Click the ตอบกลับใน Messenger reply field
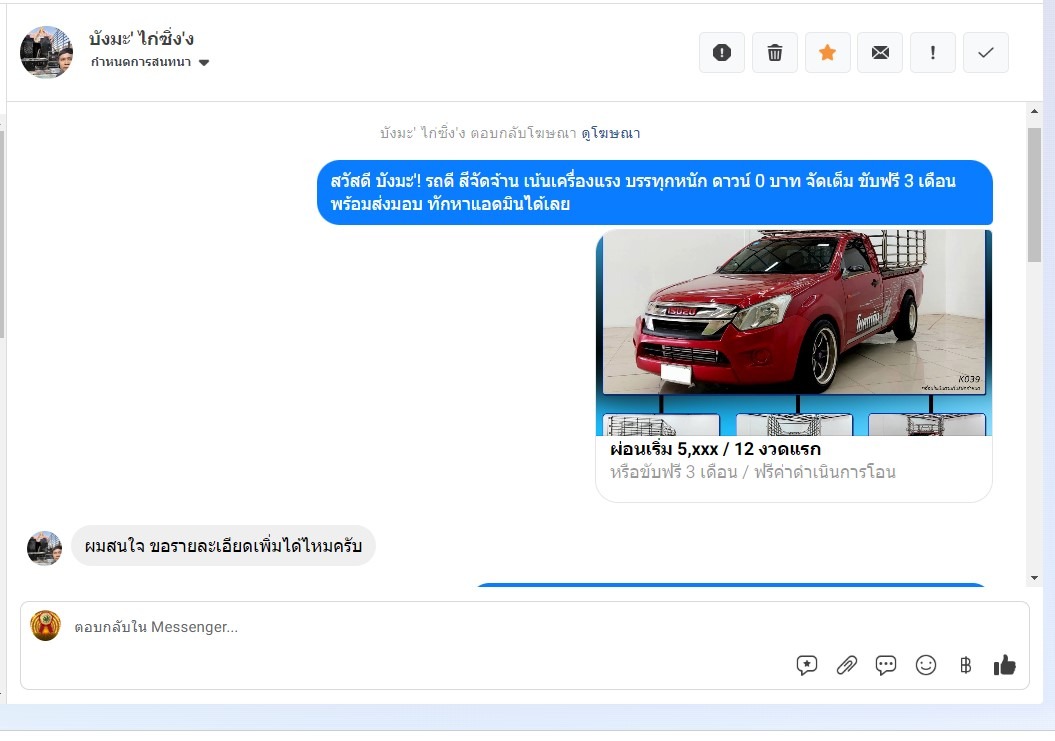Image resolution: width=1055 pixels, height=741 pixels. 400,627
